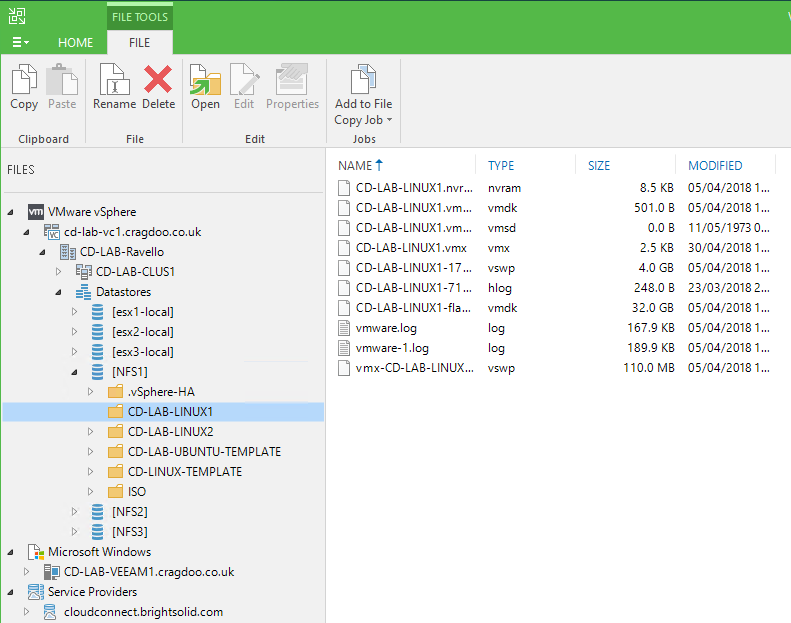
Task: Select the CD-LAB-LINUX1 folder
Action: pos(163,412)
